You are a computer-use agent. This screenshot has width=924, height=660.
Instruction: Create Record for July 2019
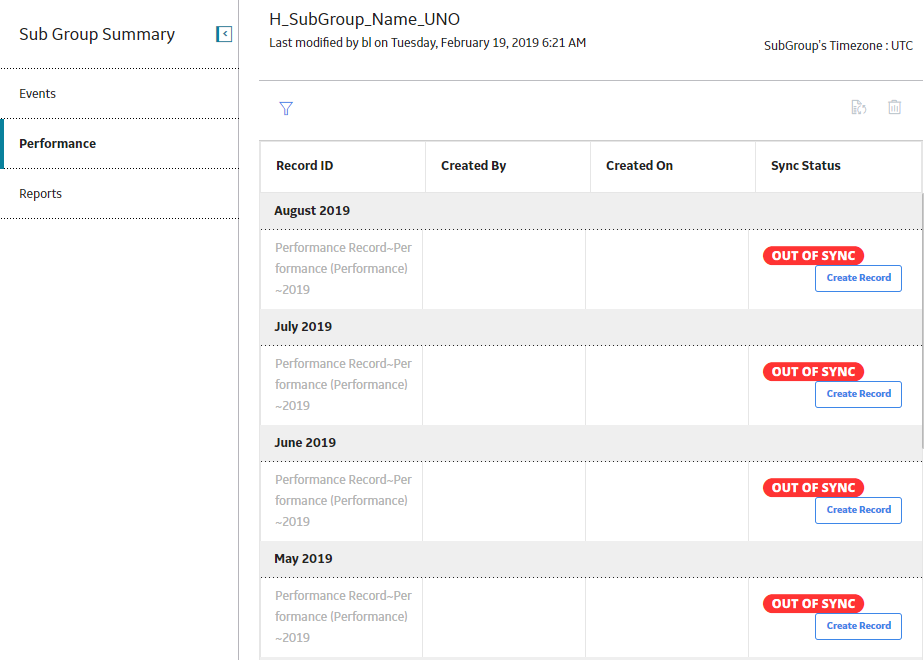click(858, 394)
